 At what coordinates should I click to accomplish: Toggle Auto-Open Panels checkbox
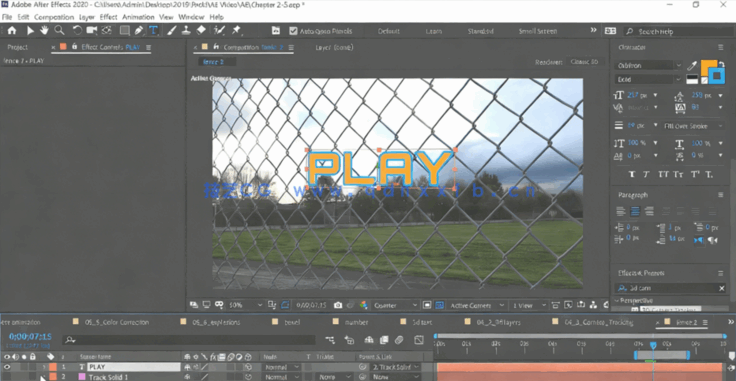(293, 31)
